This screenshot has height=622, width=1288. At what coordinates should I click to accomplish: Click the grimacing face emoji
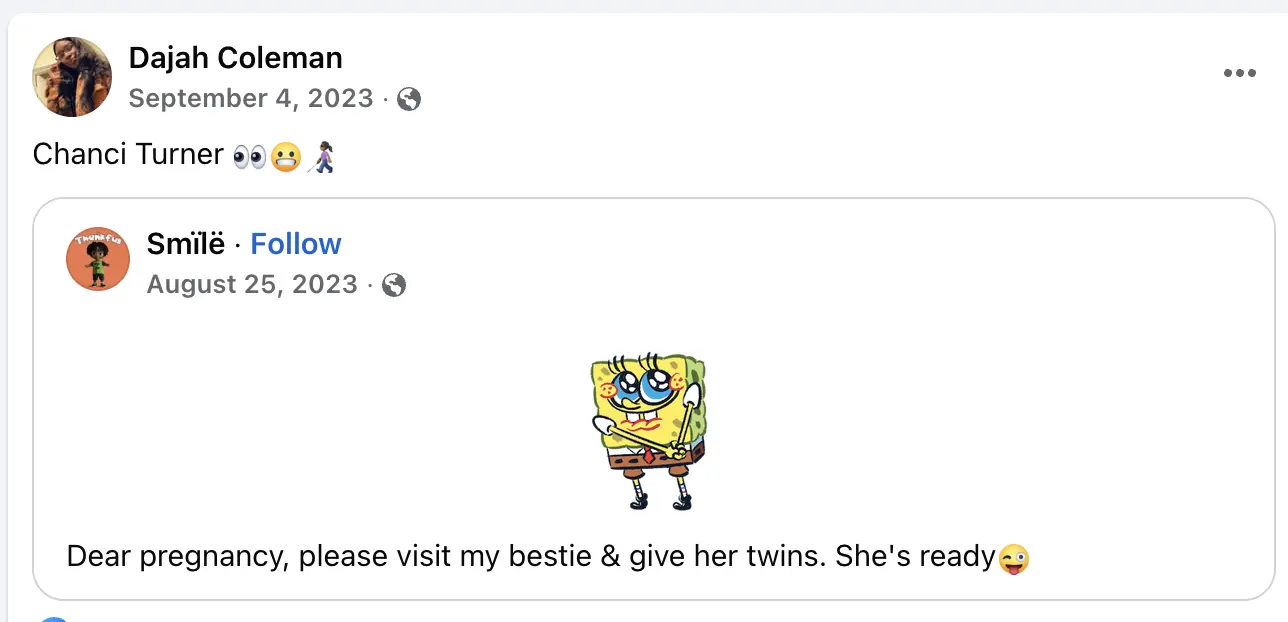pos(287,157)
